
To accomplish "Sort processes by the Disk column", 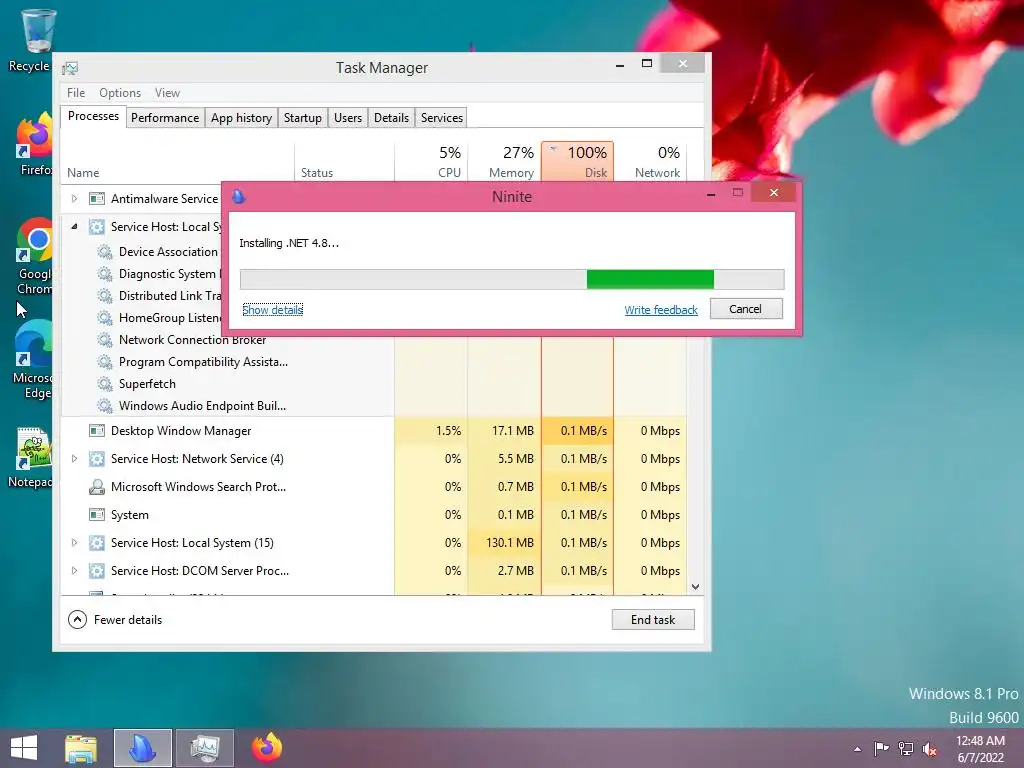I will (577, 161).
